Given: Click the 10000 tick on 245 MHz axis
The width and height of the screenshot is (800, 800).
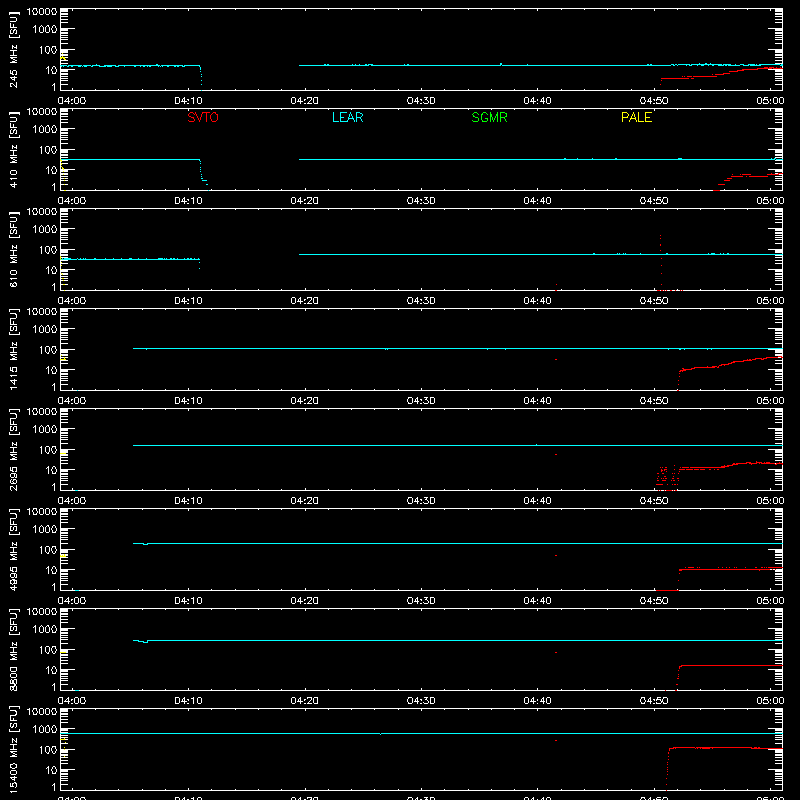Looking at the screenshot, I should (x=42, y=12).
